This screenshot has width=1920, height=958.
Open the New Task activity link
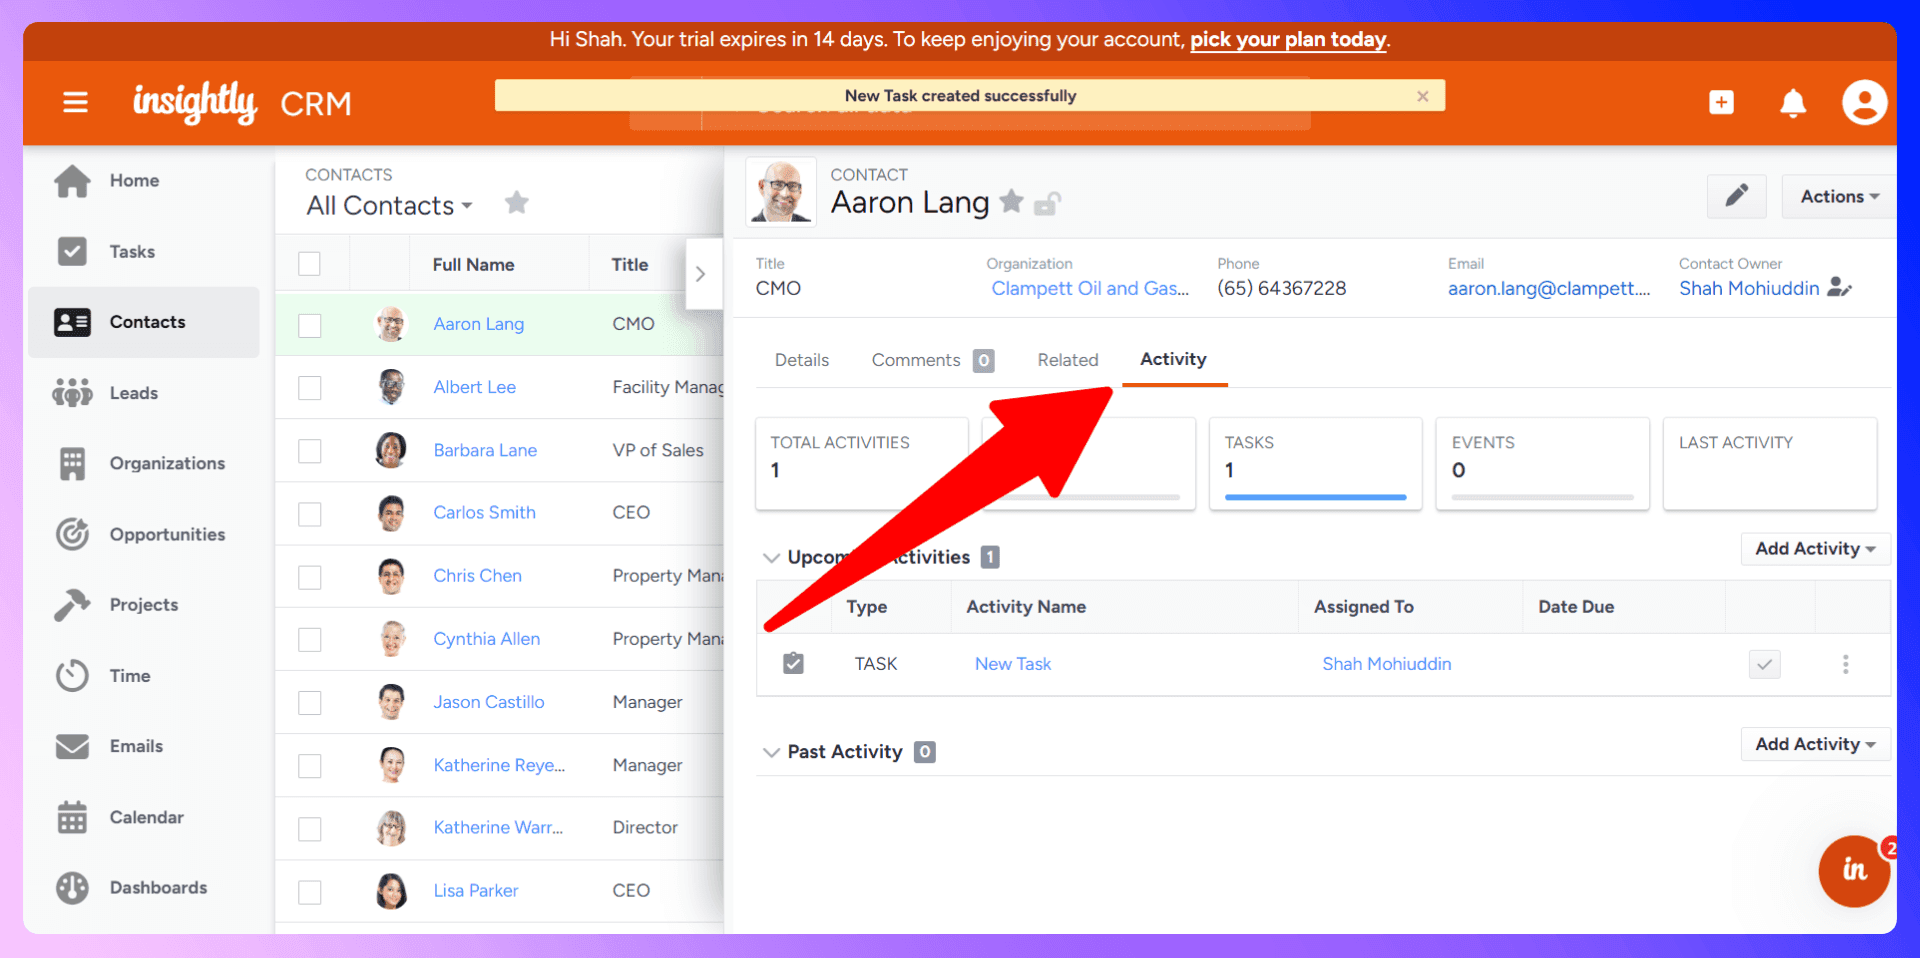click(1013, 664)
